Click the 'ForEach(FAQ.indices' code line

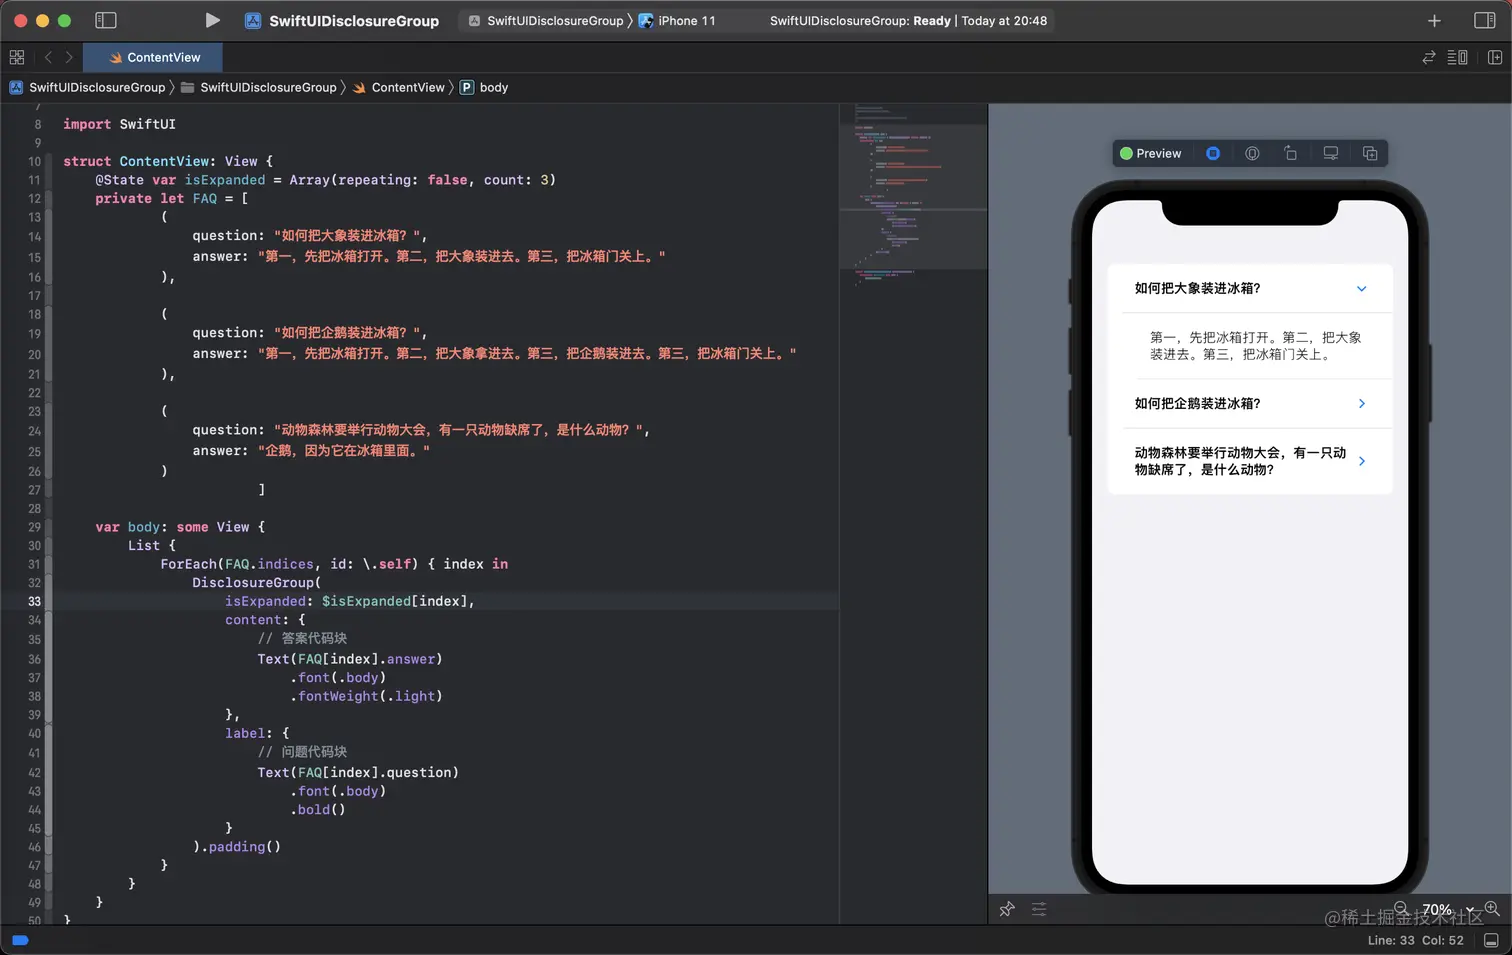click(x=334, y=564)
